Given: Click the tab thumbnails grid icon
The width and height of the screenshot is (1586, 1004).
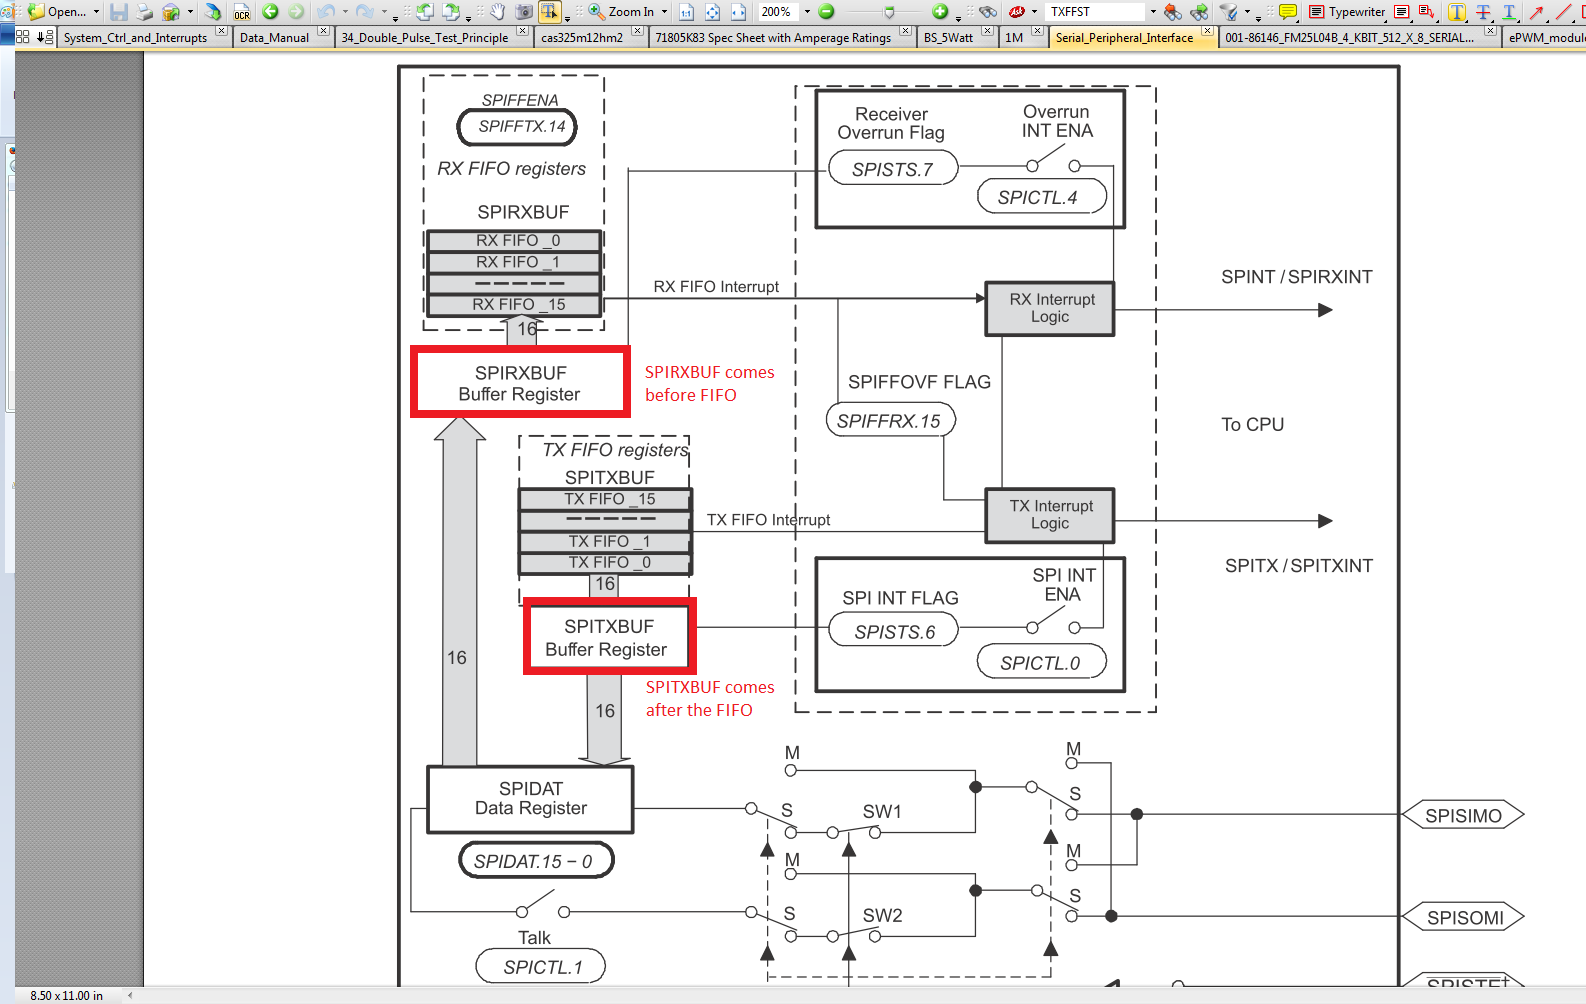Looking at the screenshot, I should 22,37.
